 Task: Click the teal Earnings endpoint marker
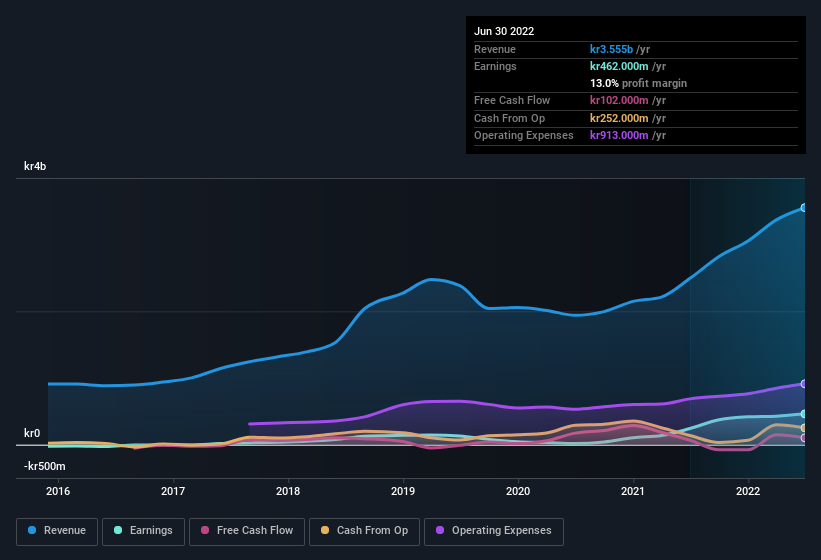tap(804, 414)
